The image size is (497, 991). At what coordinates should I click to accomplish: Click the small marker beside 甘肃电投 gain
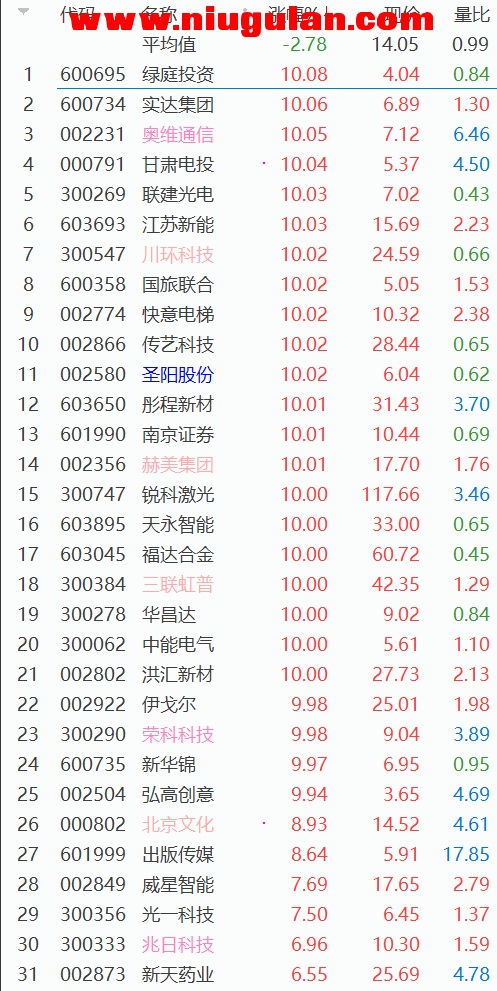pyautogui.click(x=264, y=164)
